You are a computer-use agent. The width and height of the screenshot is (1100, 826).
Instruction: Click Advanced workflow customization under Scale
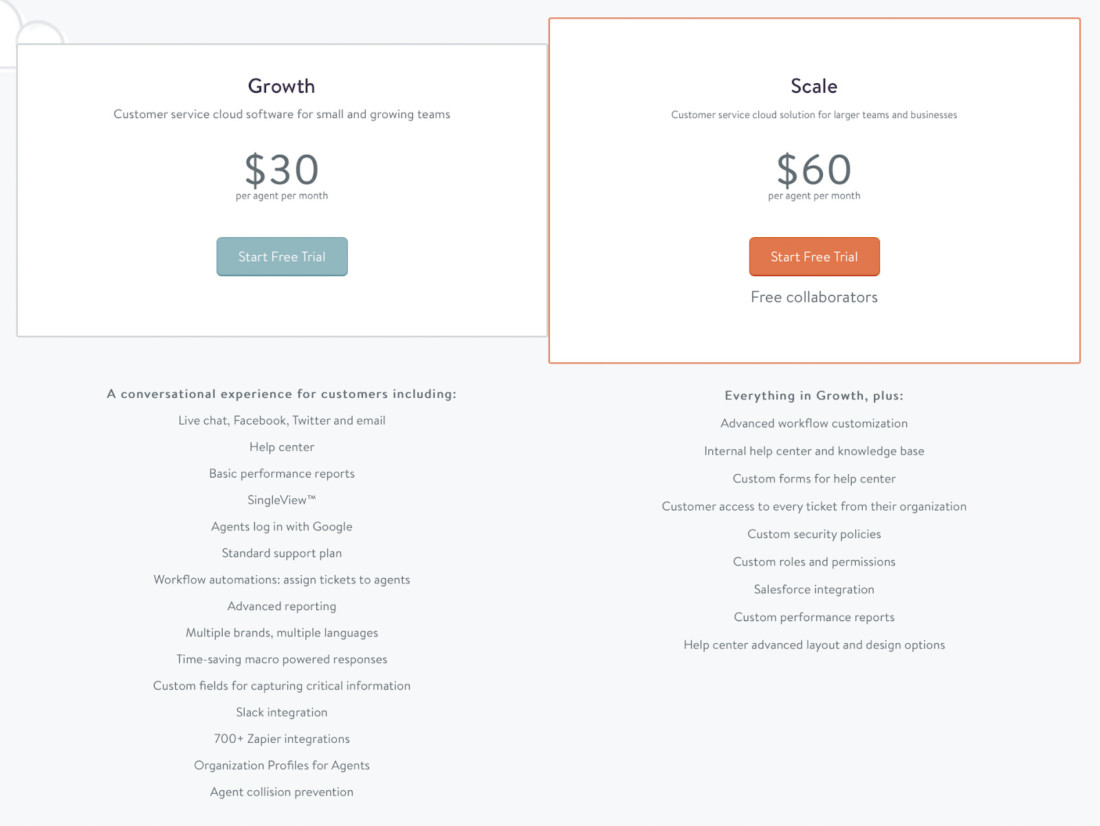point(814,423)
